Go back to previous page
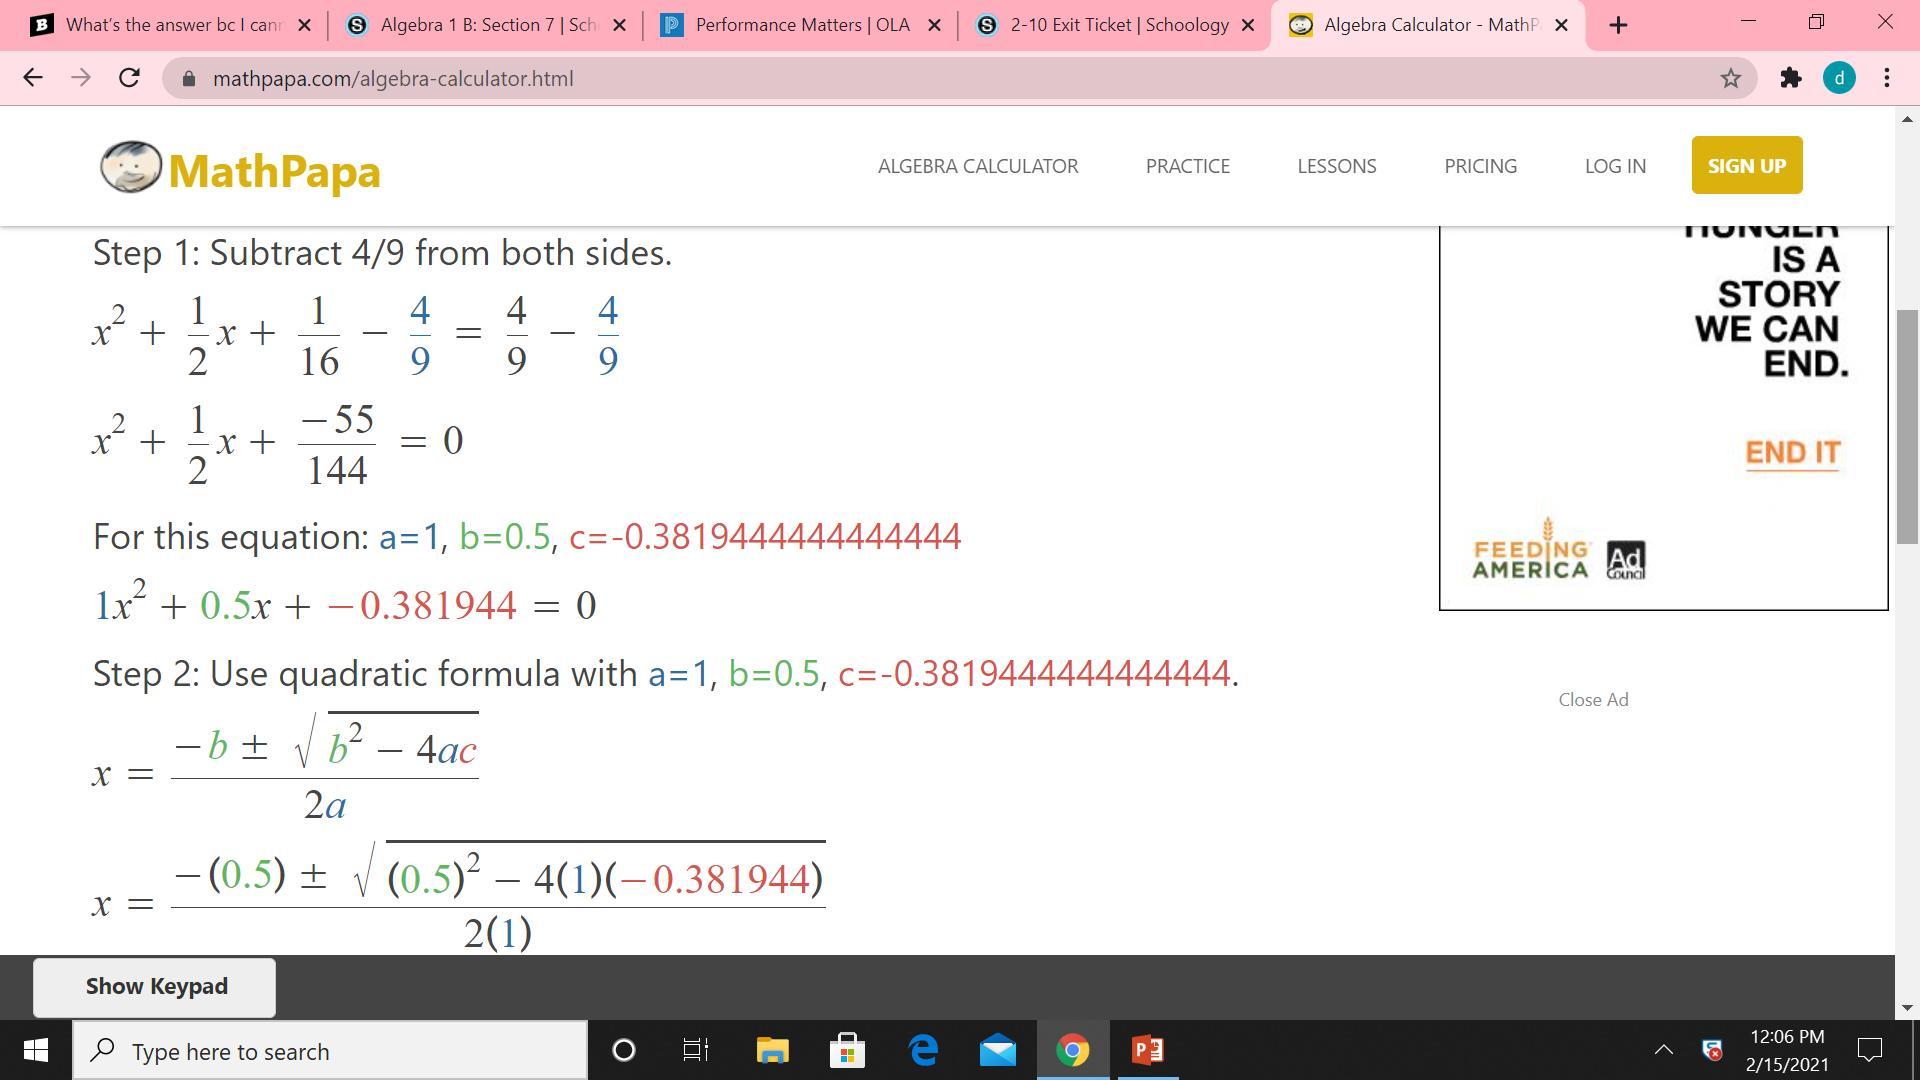 pos(33,78)
